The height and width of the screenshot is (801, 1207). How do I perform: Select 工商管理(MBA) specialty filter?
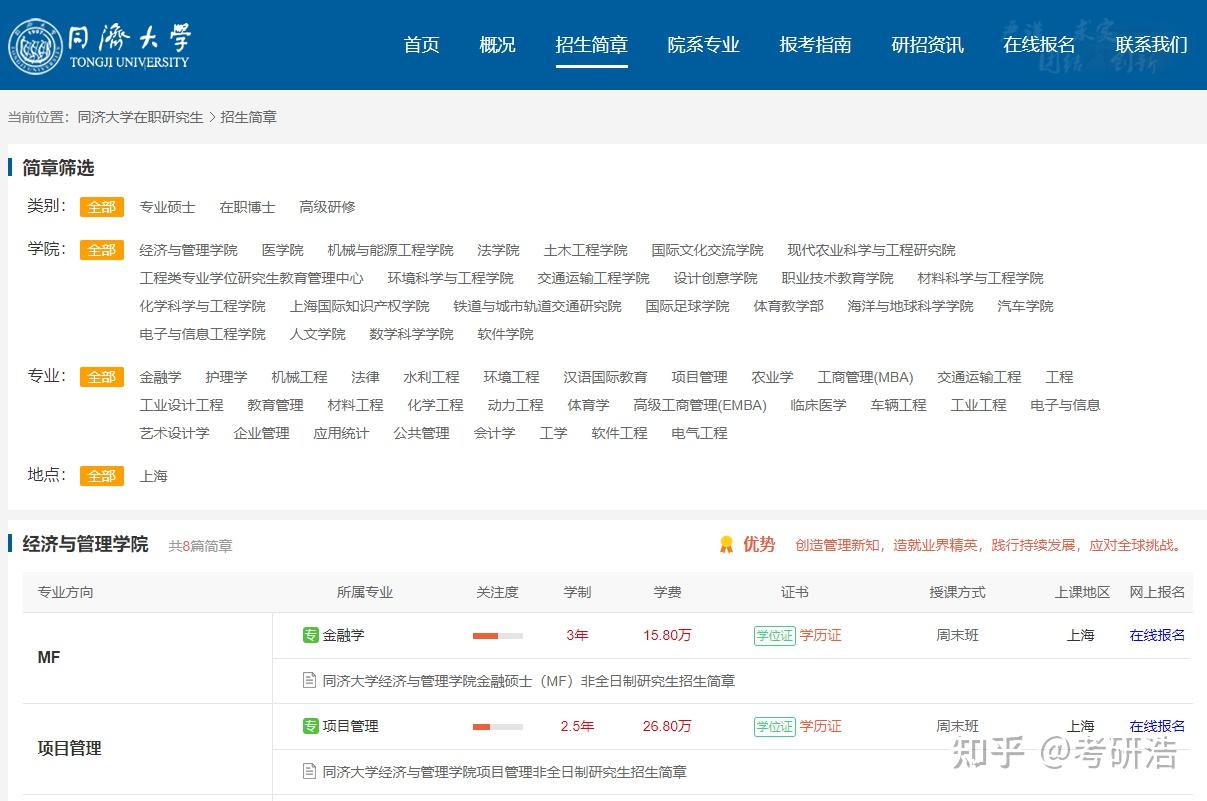(866, 377)
